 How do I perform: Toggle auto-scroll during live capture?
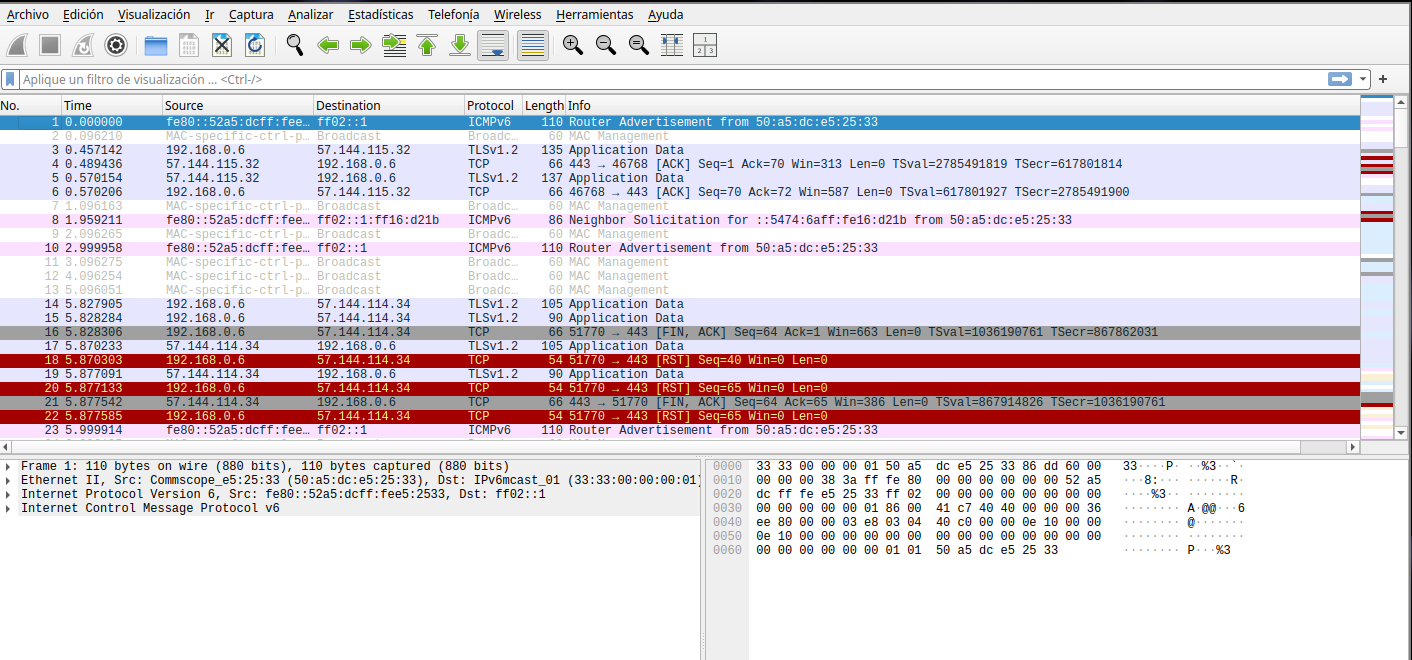[x=493, y=45]
